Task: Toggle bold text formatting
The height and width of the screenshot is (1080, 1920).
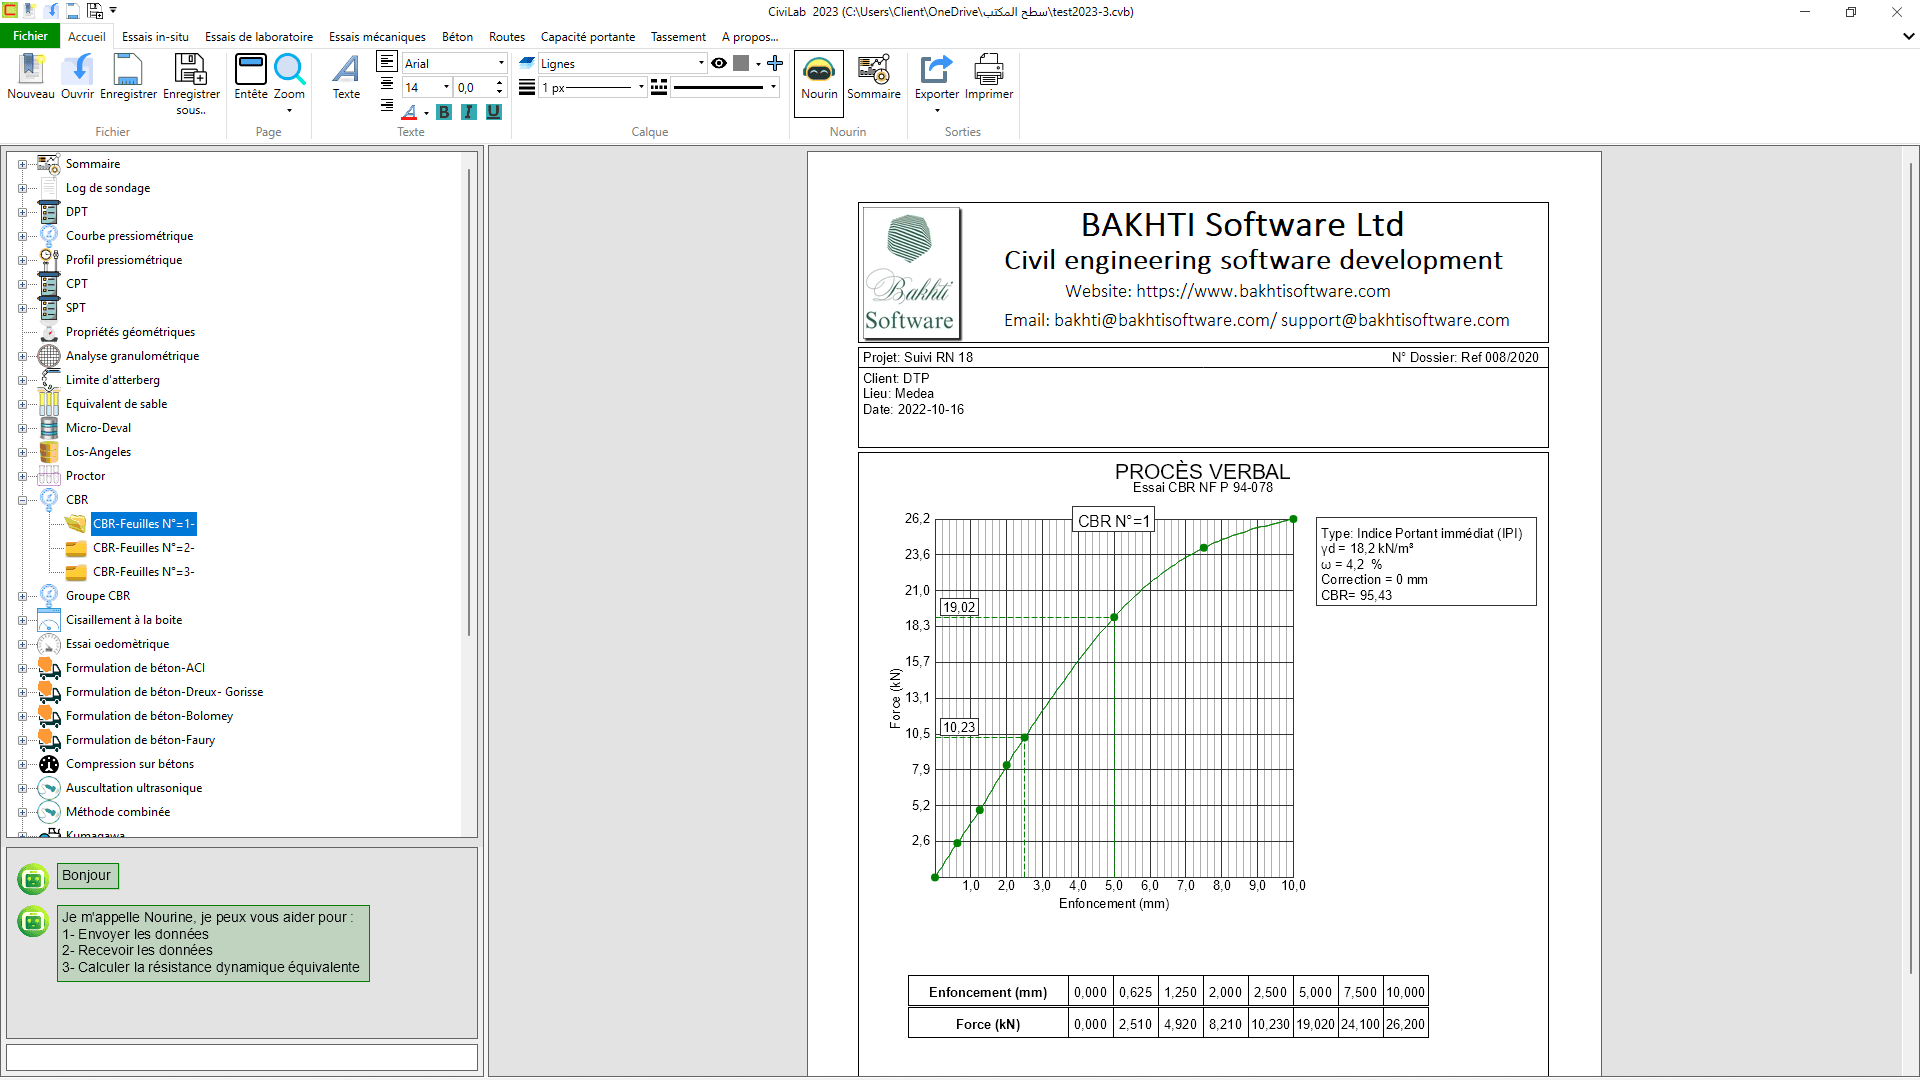Action: (444, 112)
